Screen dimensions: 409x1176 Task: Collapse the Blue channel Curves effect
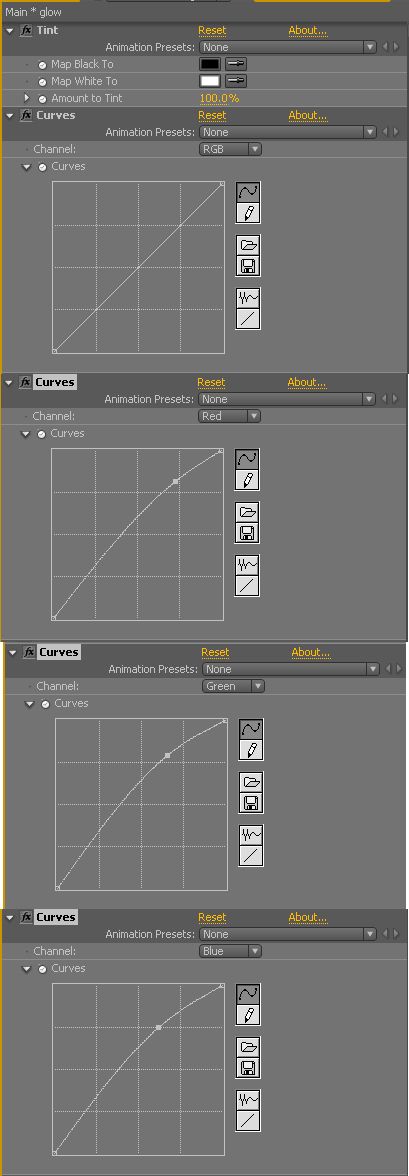click(x=9, y=917)
